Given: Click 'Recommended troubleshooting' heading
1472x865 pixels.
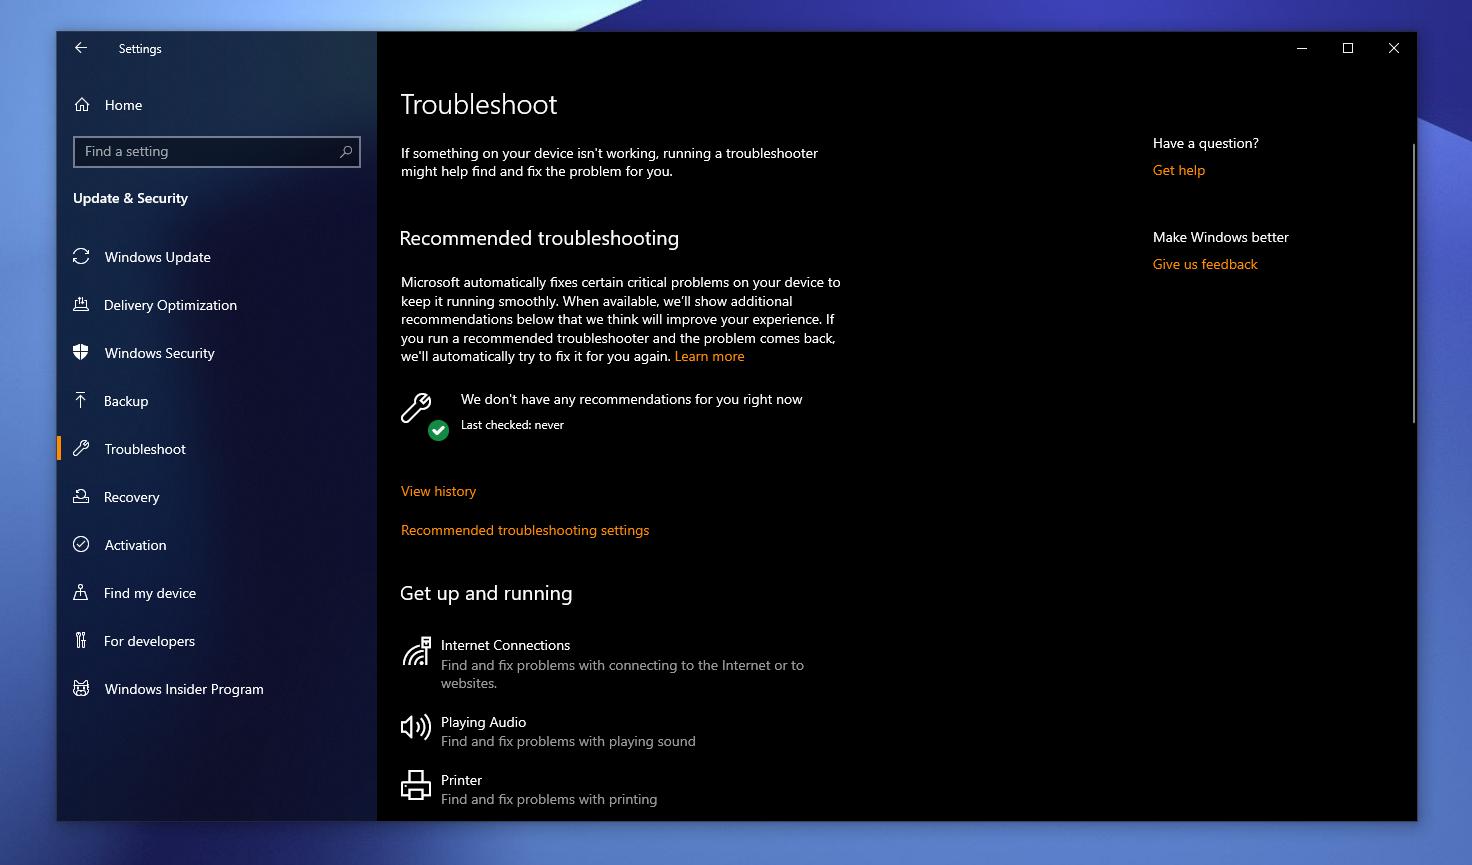Looking at the screenshot, I should point(539,238).
